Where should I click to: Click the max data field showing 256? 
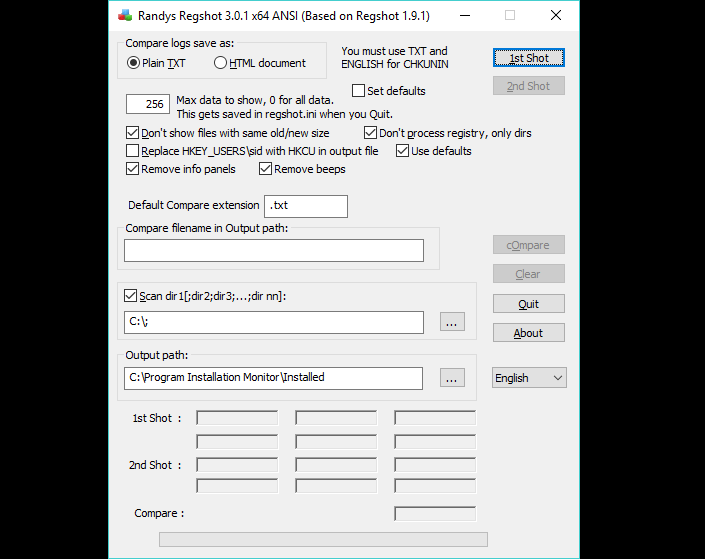pos(148,104)
